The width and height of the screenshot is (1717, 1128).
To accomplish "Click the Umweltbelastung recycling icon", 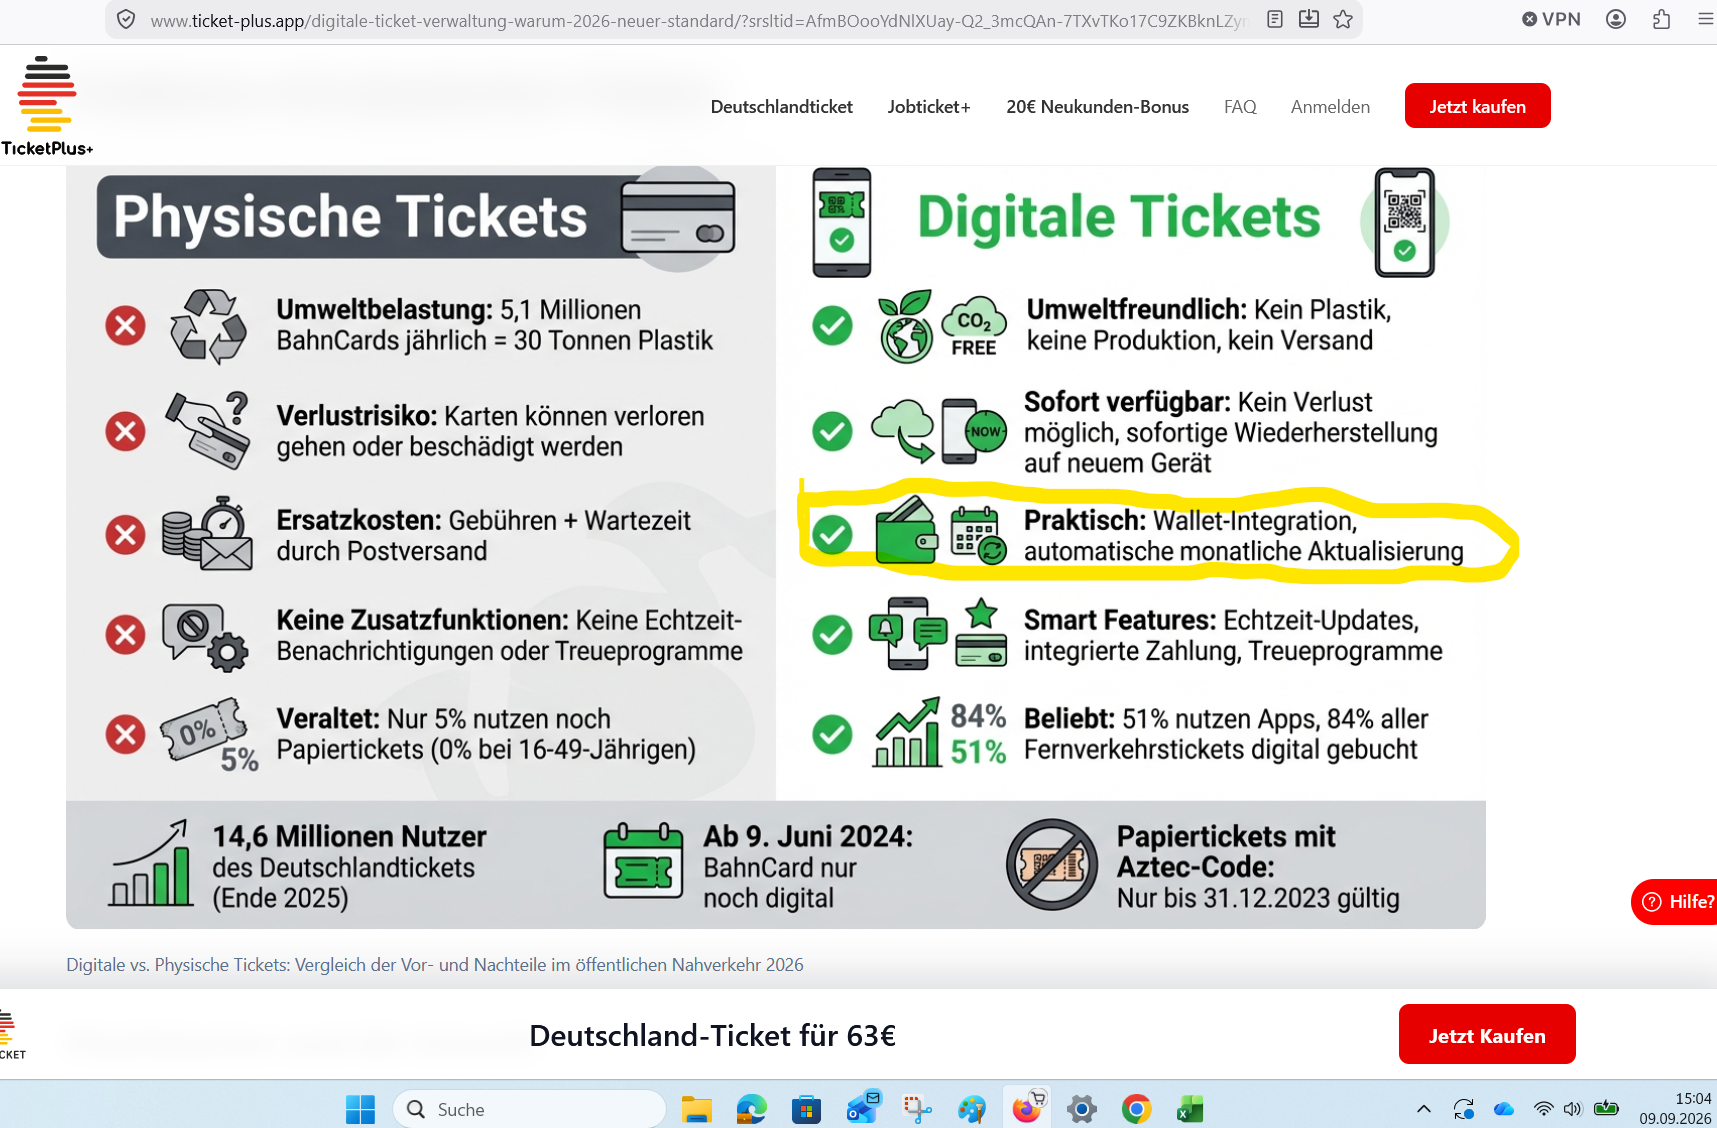I will coord(208,326).
